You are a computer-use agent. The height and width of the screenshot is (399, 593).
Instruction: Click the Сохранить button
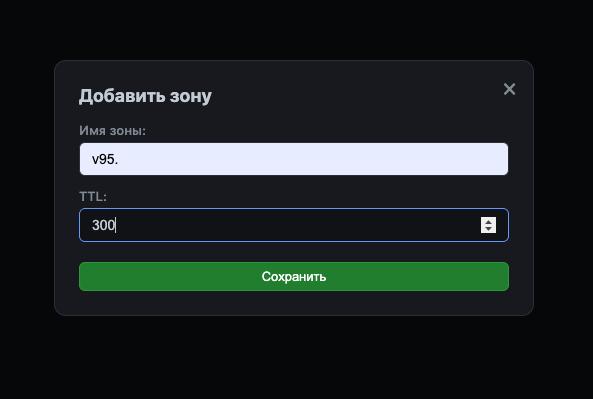click(294, 276)
